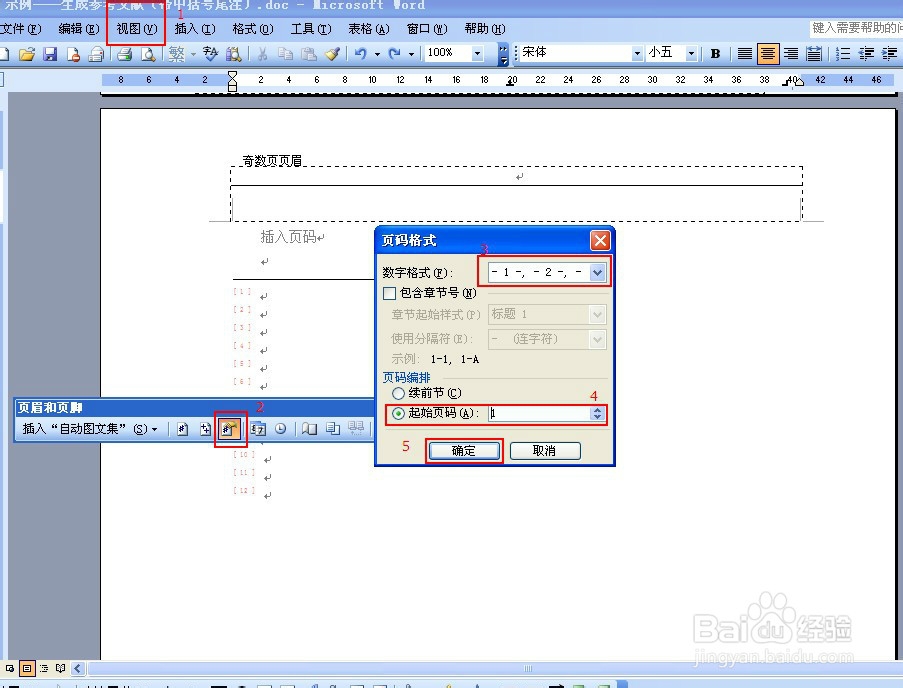Apply distributed alignment
903x688 pixels.
click(x=814, y=54)
